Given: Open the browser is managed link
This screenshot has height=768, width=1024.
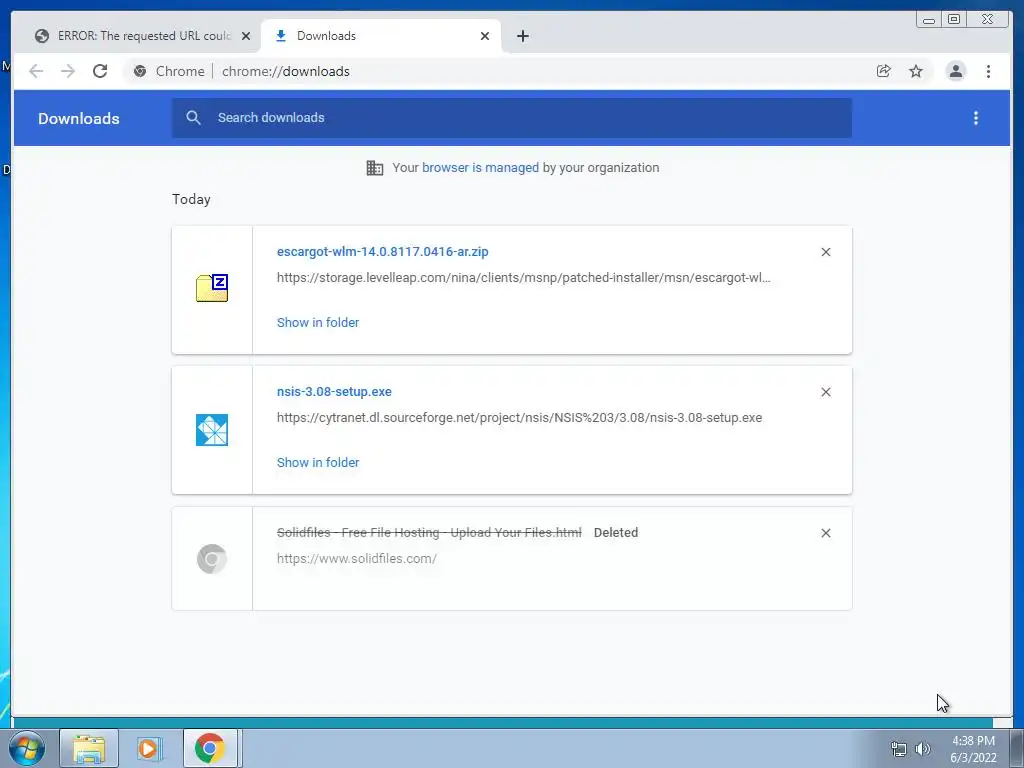Looking at the screenshot, I should [480, 168].
